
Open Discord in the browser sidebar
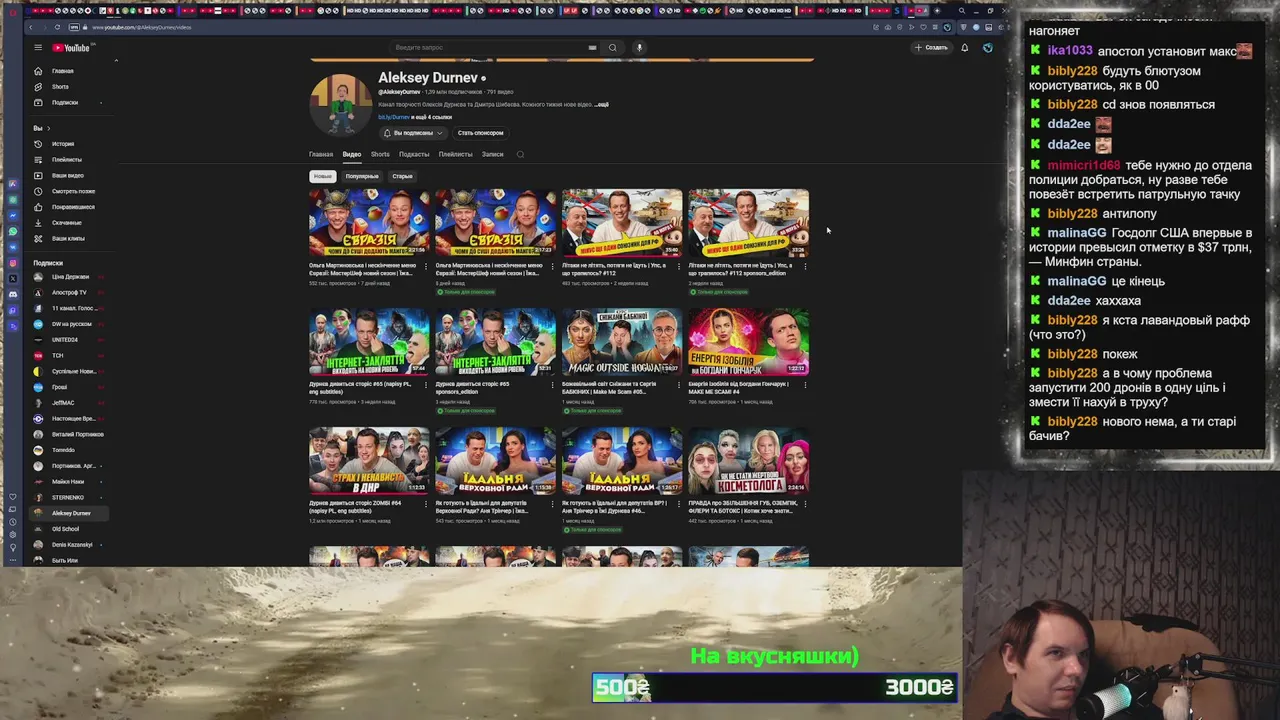coord(13,295)
